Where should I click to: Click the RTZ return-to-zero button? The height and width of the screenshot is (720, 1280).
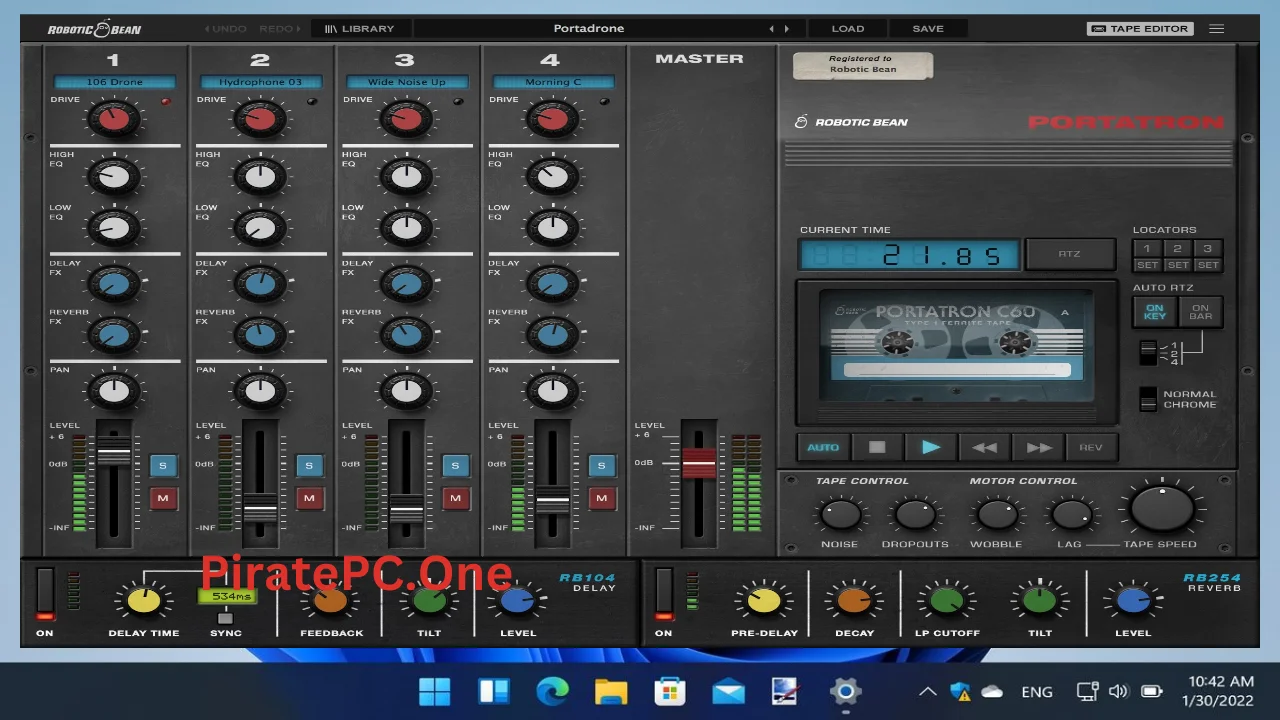[x=1070, y=254]
